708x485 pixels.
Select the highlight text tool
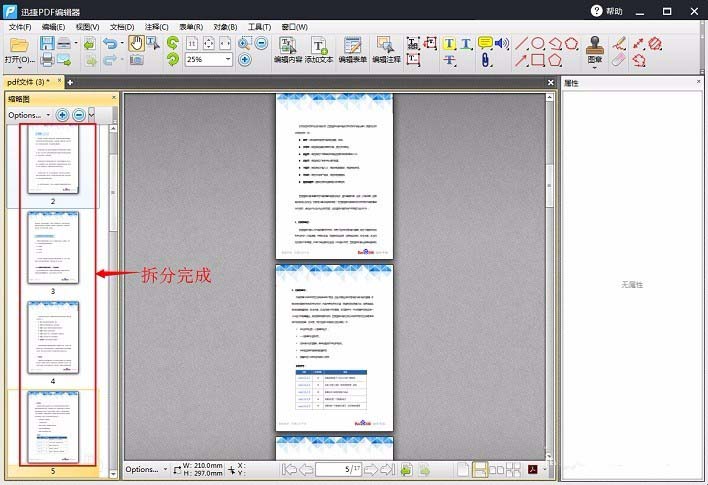pyautogui.click(x=449, y=43)
